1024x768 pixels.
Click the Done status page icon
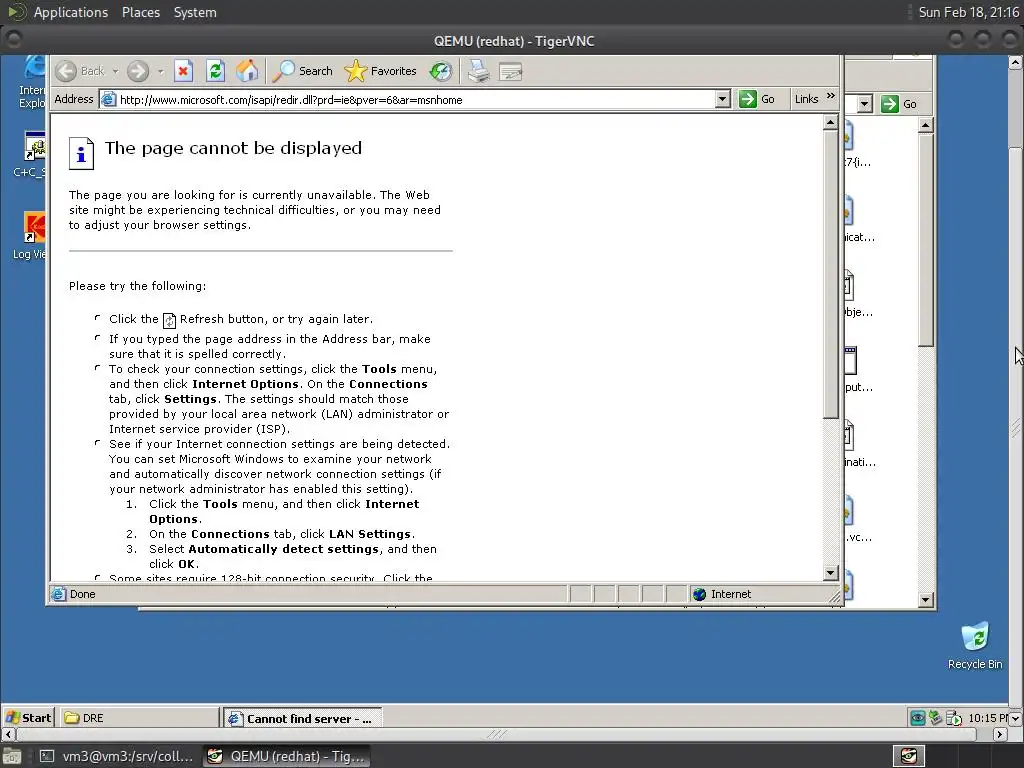[x=59, y=594]
